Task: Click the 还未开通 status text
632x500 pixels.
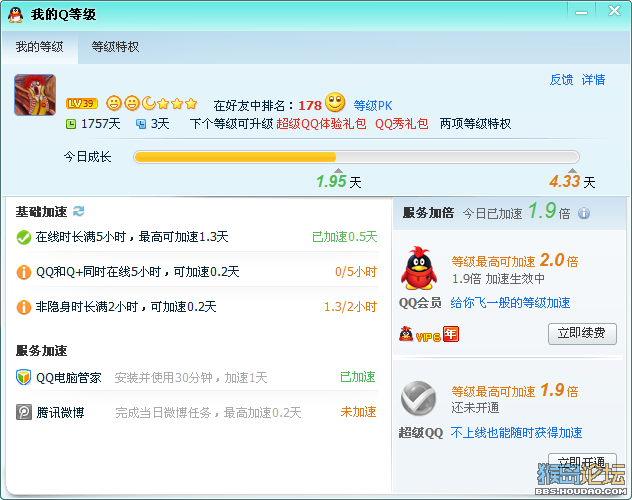Action: coord(475,408)
